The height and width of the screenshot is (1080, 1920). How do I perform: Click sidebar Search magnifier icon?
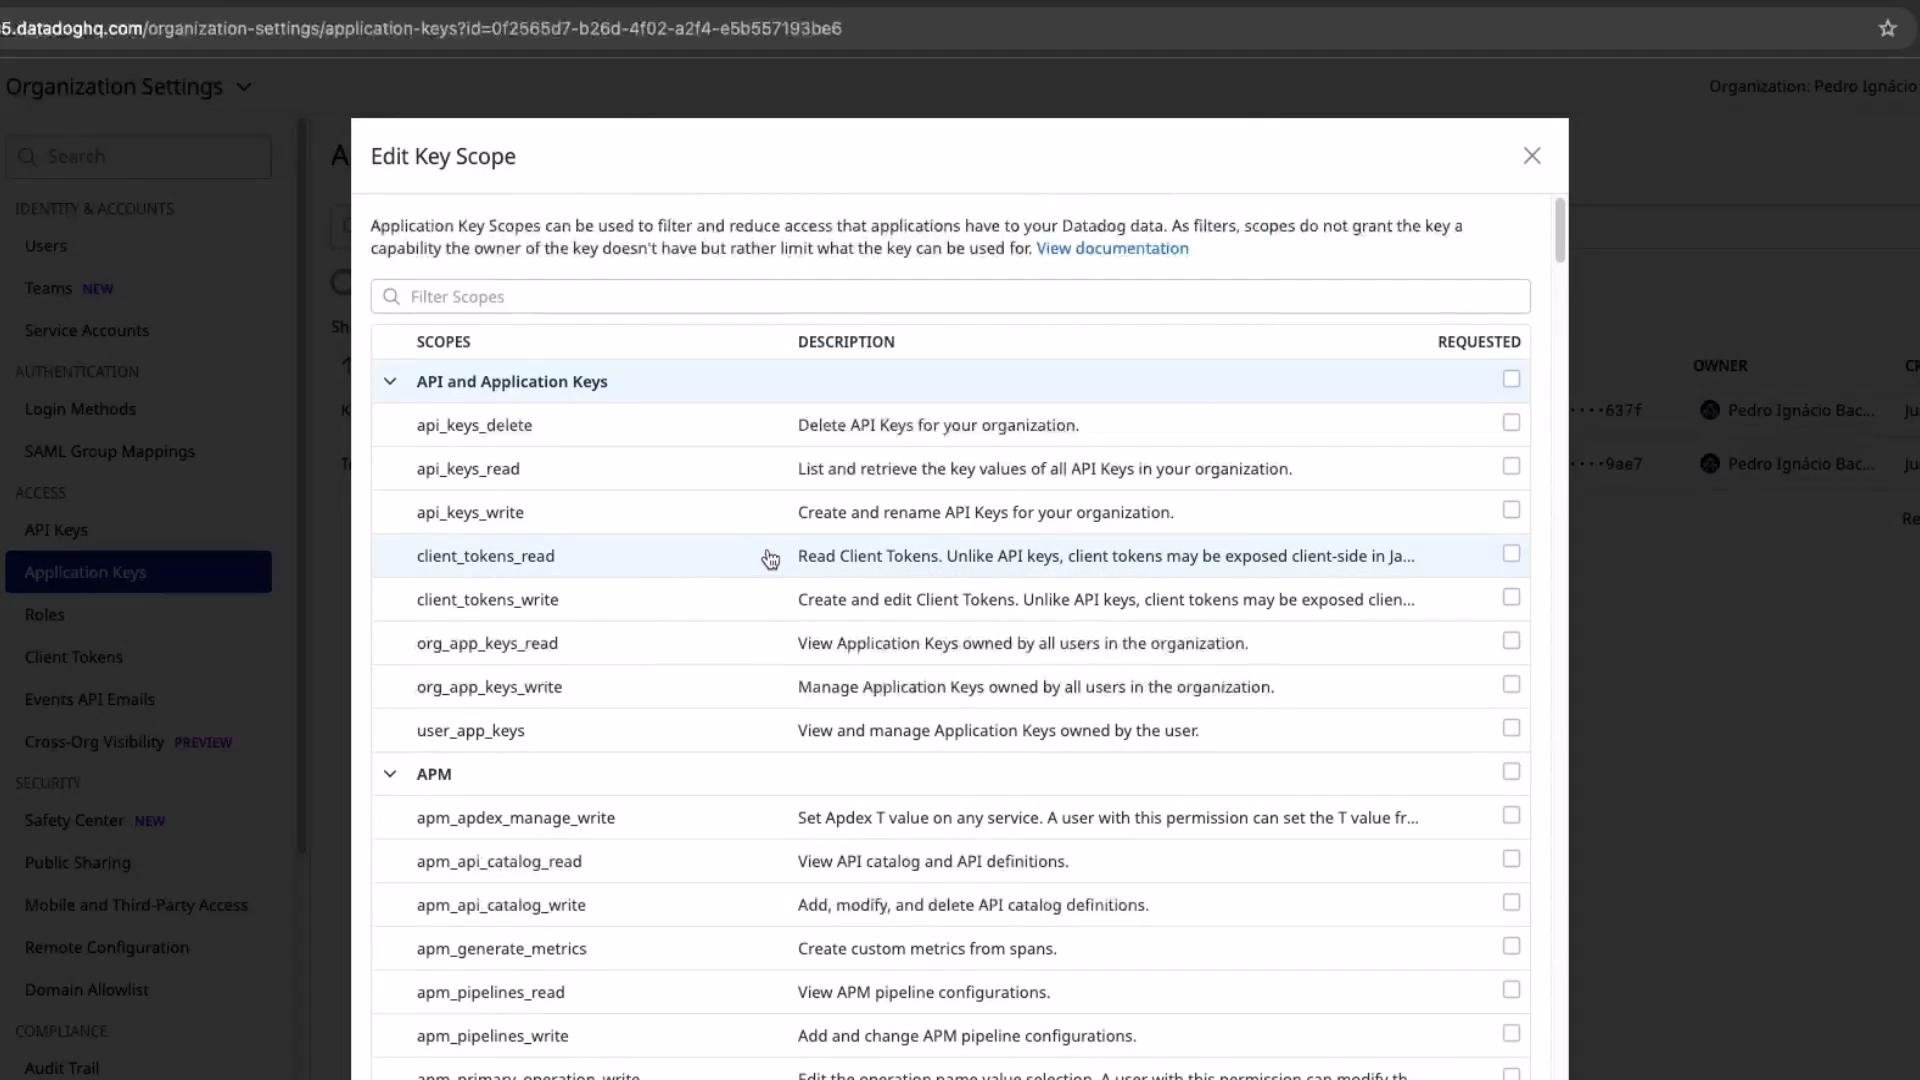(x=28, y=157)
